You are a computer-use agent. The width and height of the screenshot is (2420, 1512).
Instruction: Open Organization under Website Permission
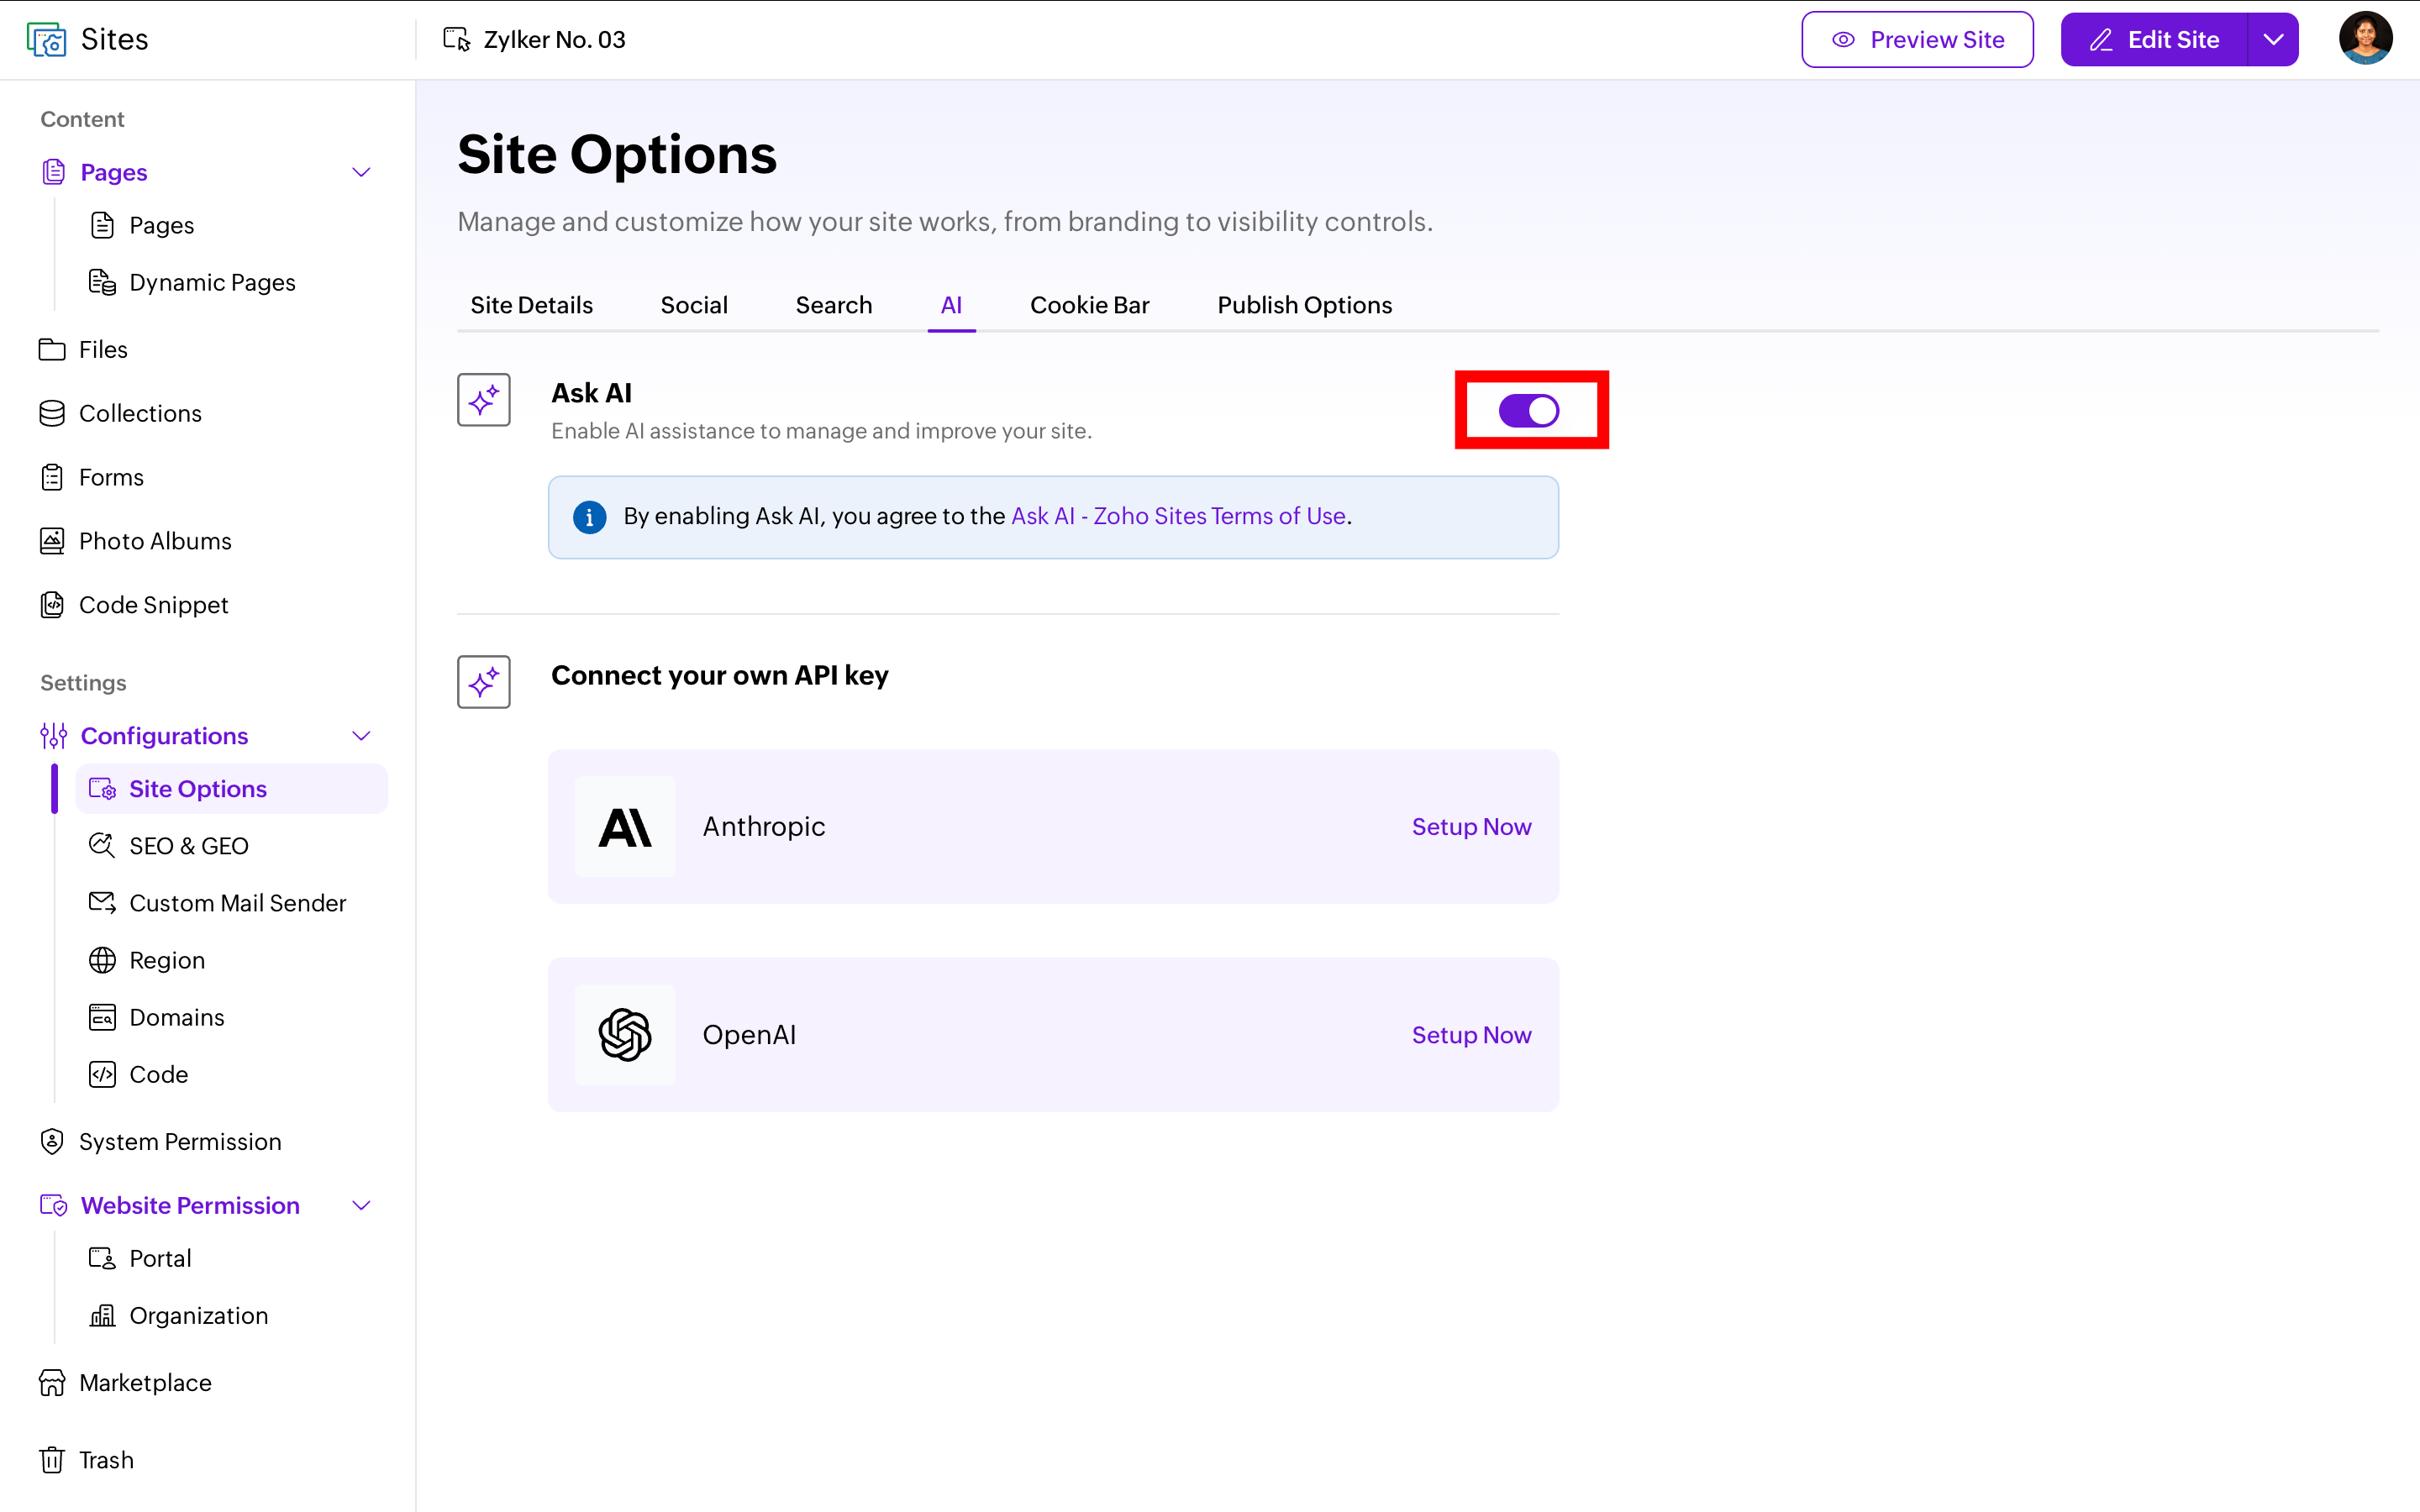click(179, 1315)
